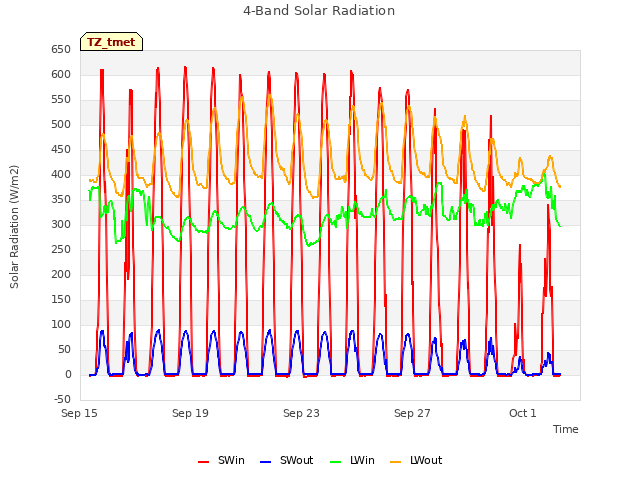Viewport: 640px width, 480px height.
Task: Click the 0 y-axis tick label
Action: coord(68,375)
